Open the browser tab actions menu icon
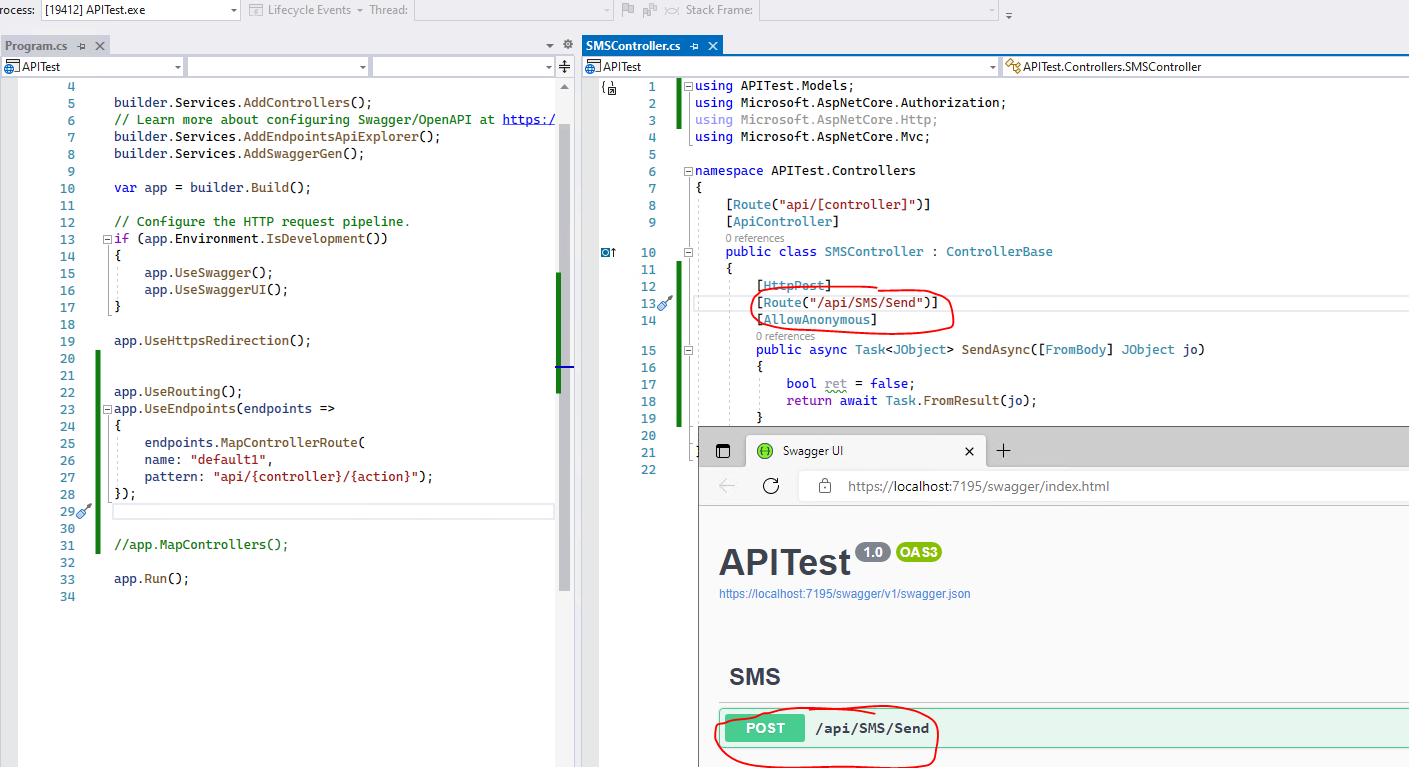Viewport: 1409px width, 768px height. coord(723,451)
